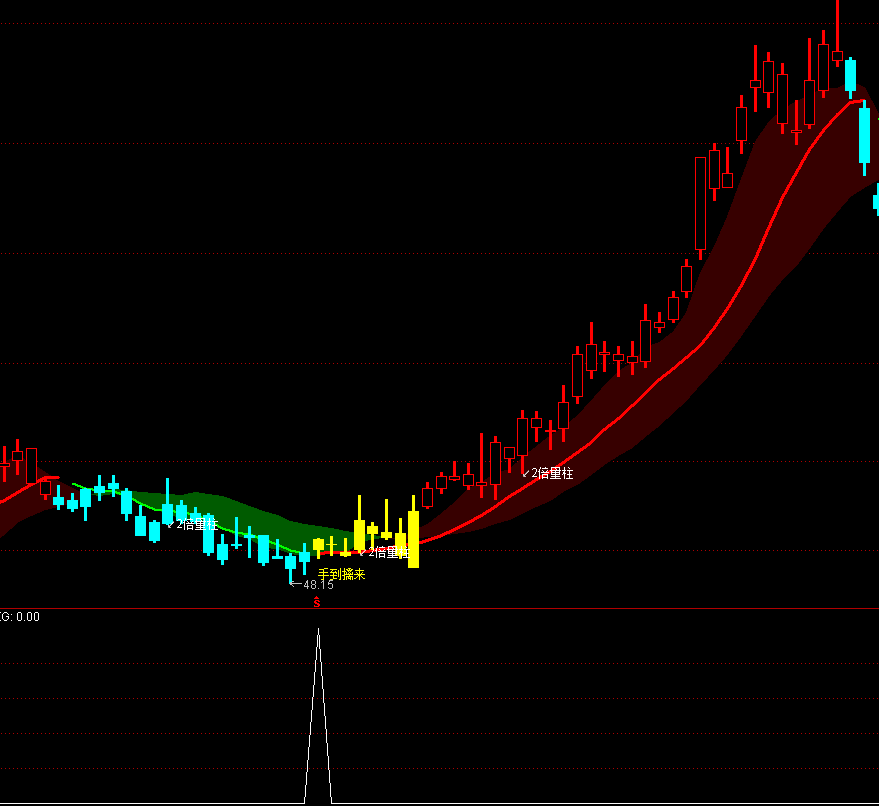
Task: Click the 48.15 low price label
Action: tap(318, 585)
